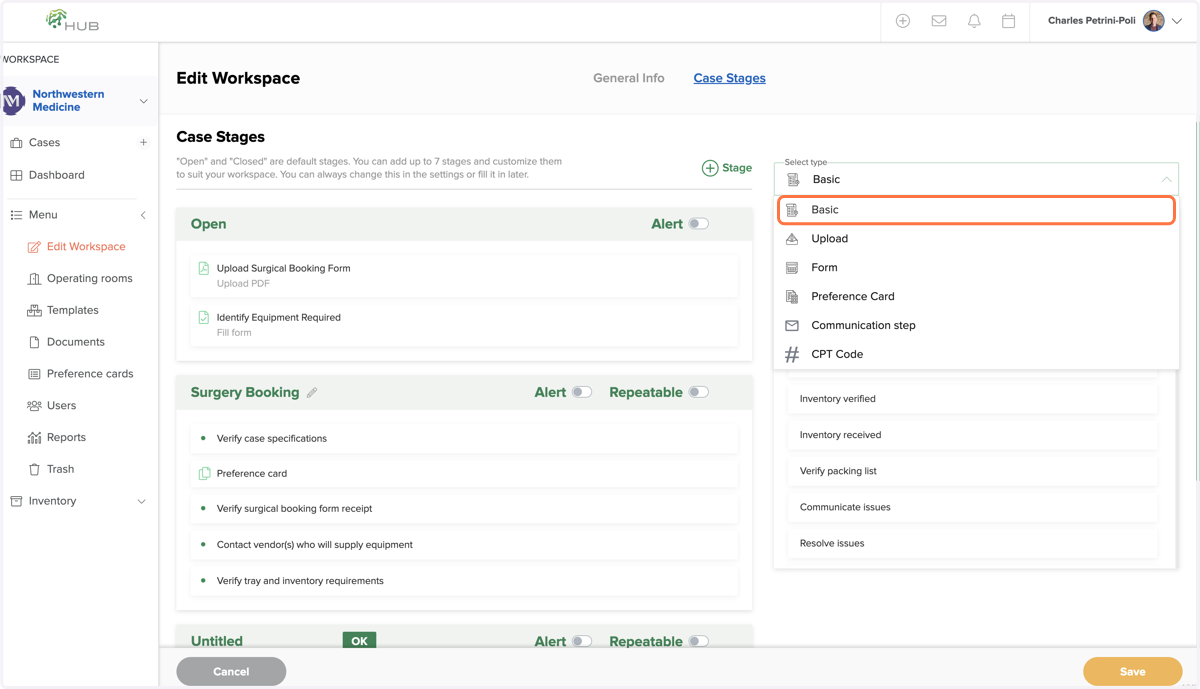Image resolution: width=1200 pixels, height=689 pixels.
Task: Toggle Alert for Surgery Booking stage
Action: click(x=581, y=392)
